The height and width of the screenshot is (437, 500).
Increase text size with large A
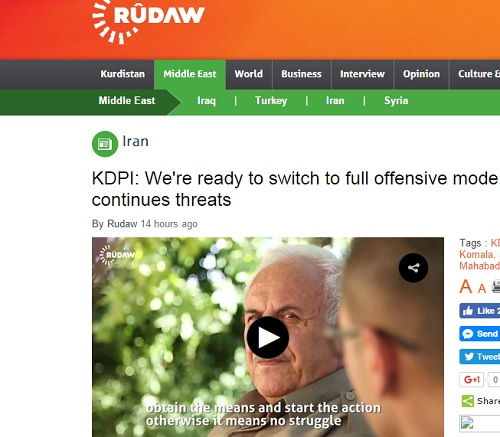tap(466, 286)
